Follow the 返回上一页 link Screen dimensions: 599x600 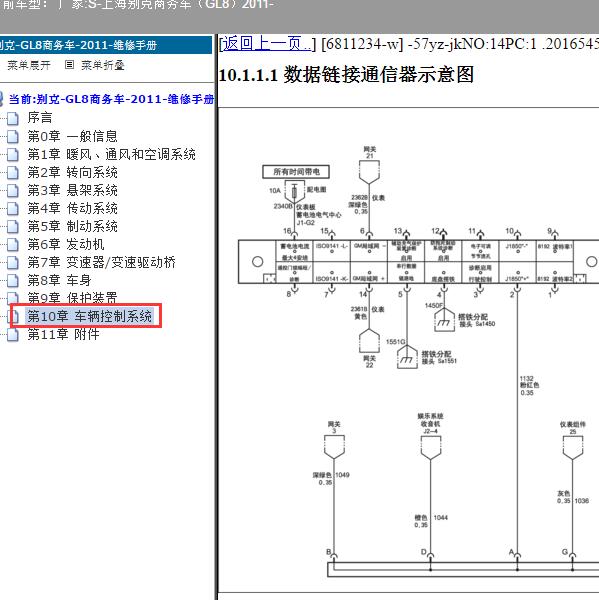tap(266, 44)
